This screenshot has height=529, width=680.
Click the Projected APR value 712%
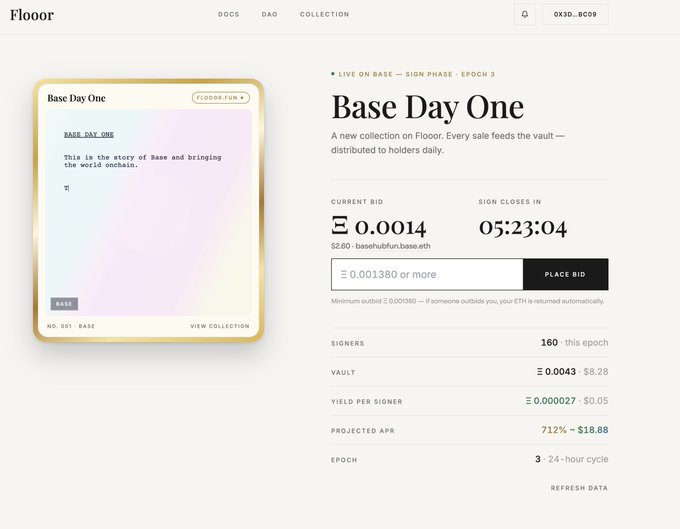click(554, 430)
